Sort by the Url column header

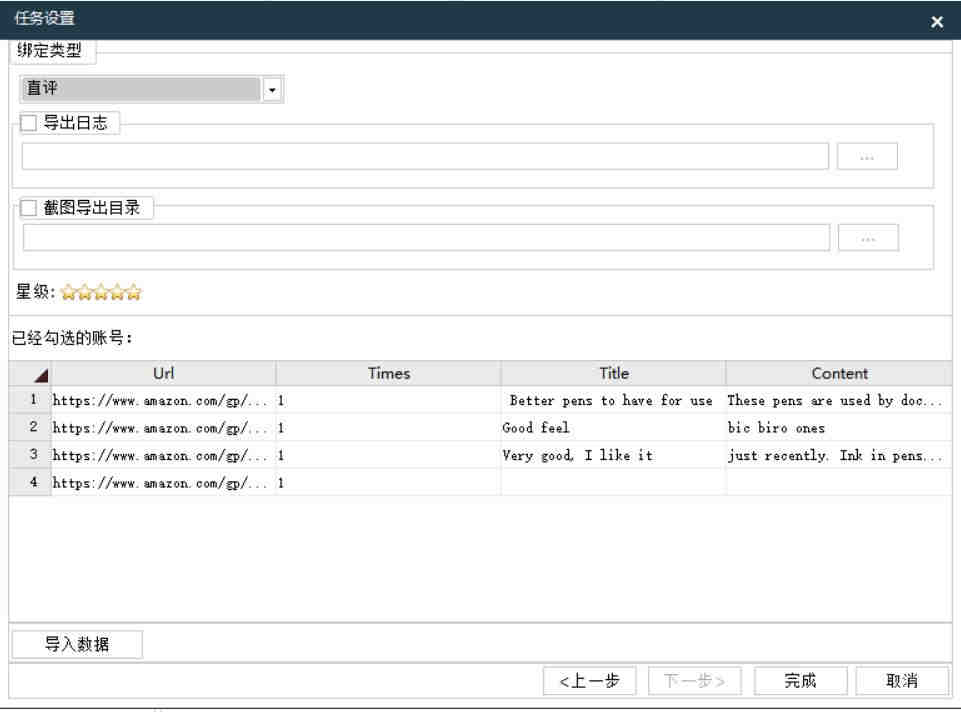point(163,373)
